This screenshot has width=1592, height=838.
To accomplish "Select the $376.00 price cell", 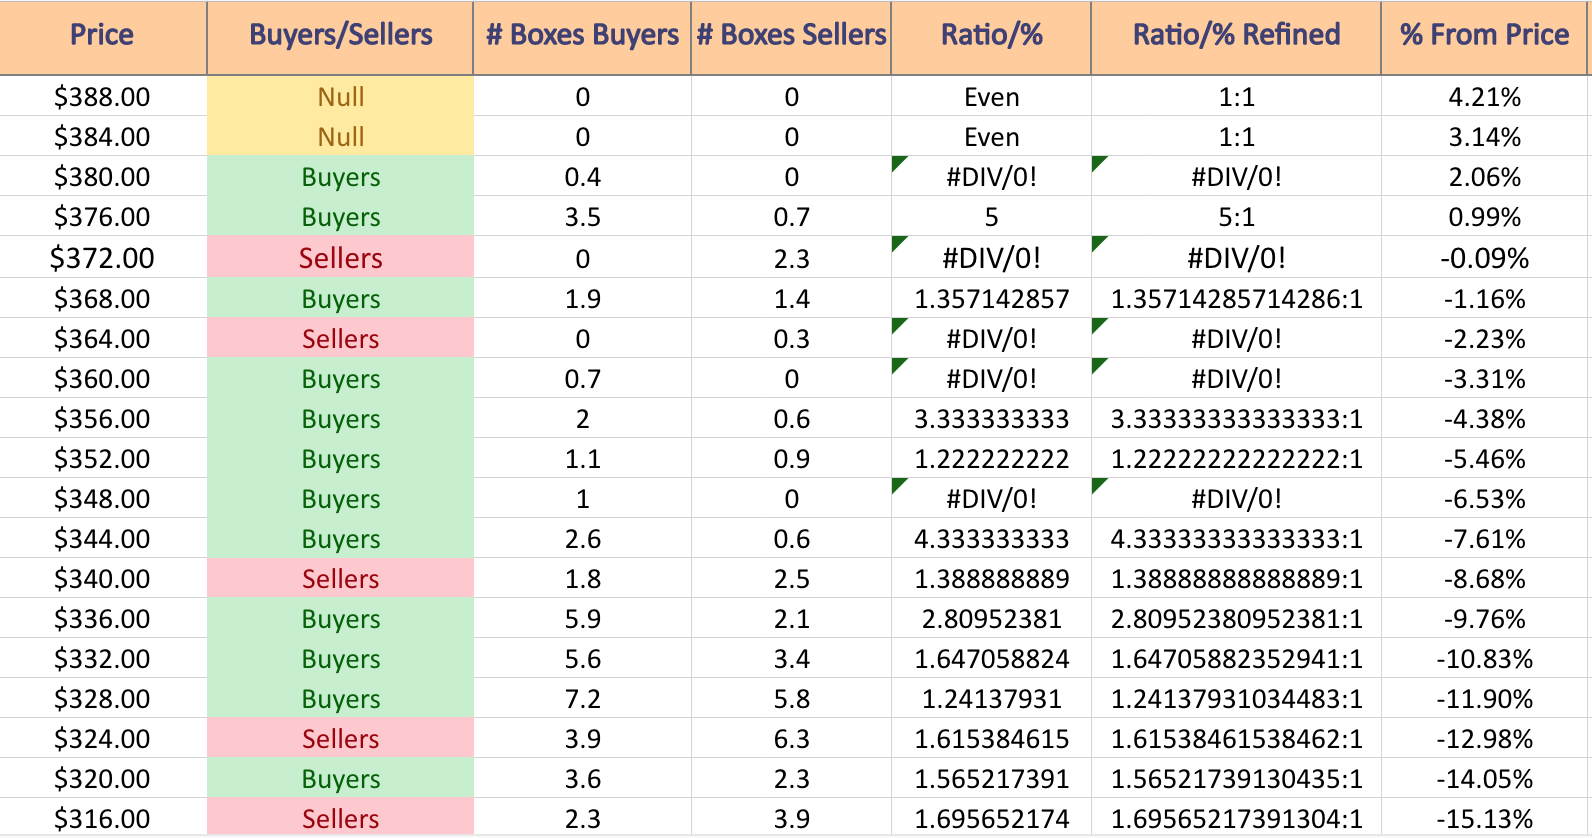I will click(x=102, y=217).
